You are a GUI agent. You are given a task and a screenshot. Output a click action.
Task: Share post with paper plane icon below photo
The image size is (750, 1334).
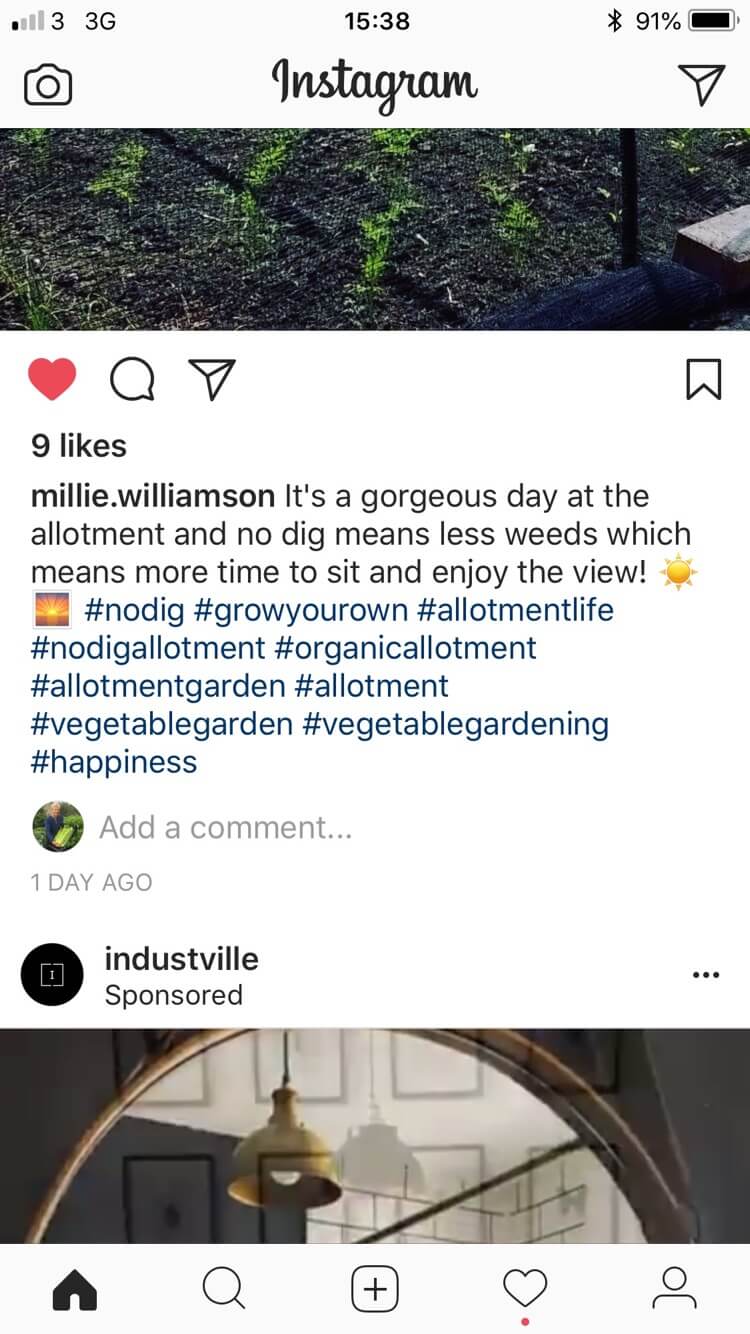point(212,380)
